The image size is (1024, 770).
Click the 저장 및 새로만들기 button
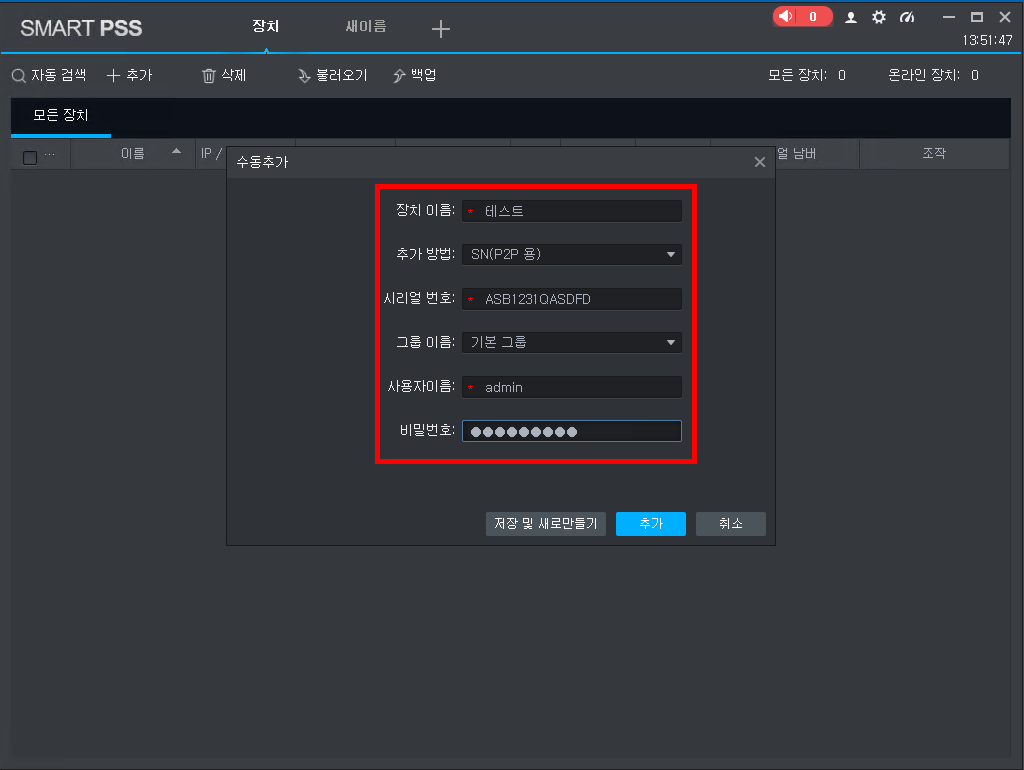tap(545, 524)
